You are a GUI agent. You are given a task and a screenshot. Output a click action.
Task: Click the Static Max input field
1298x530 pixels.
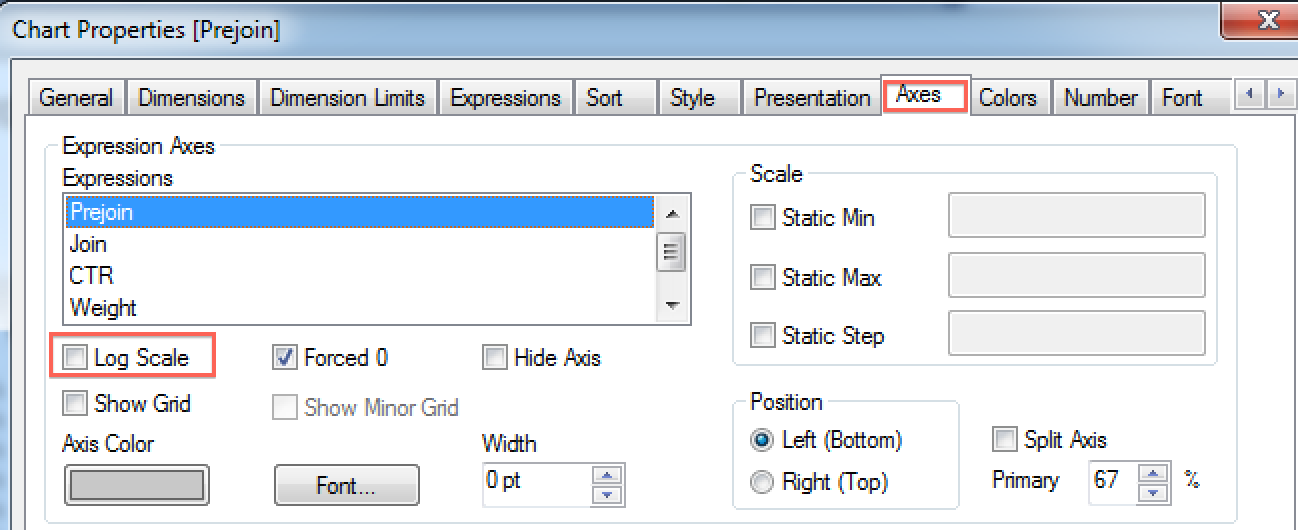1076,275
